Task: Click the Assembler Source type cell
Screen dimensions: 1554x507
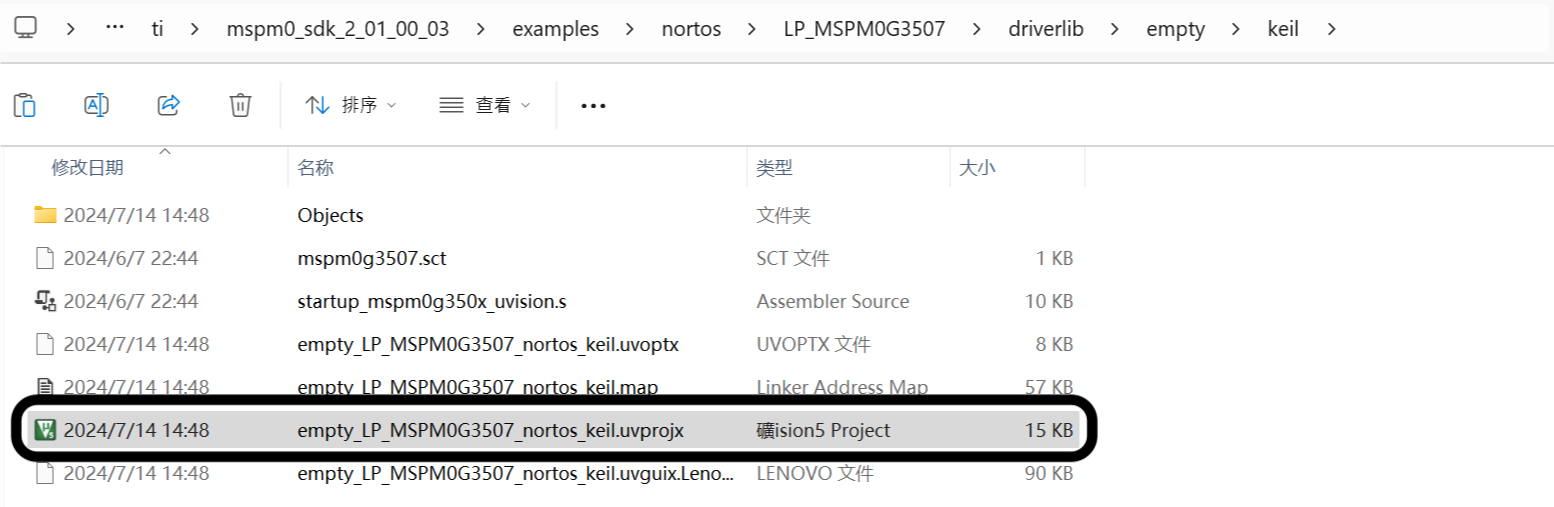Action: point(833,301)
